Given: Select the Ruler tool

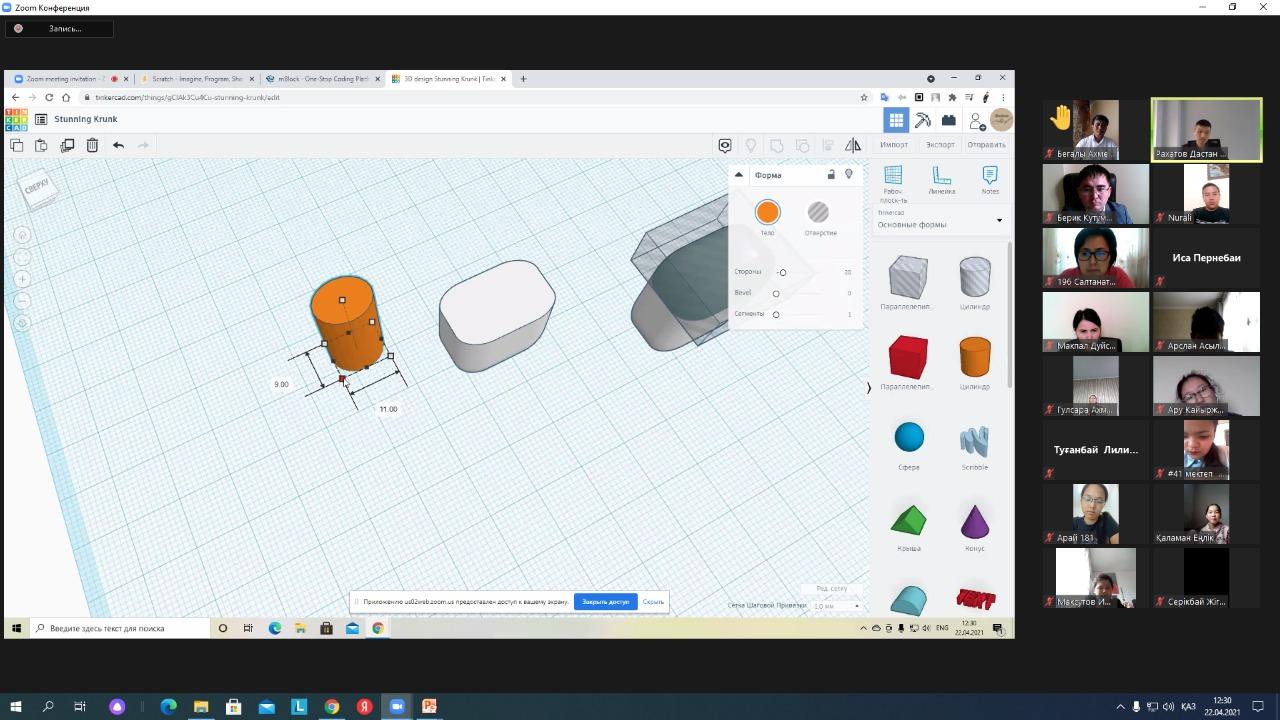Looking at the screenshot, I should (x=941, y=176).
